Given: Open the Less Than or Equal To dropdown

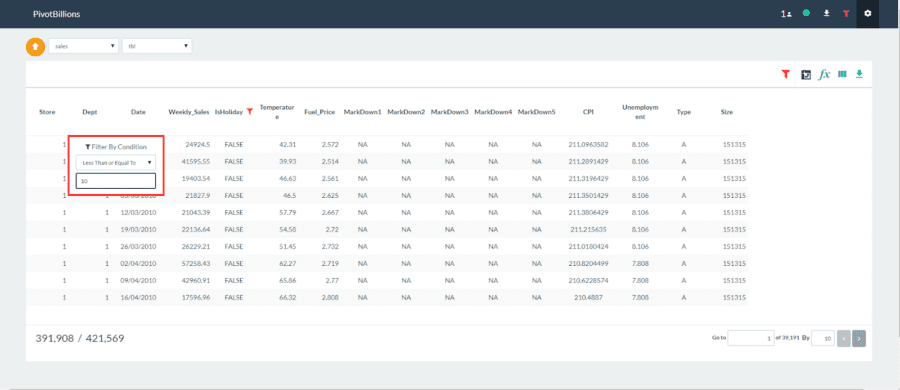Looking at the screenshot, I should (116, 163).
